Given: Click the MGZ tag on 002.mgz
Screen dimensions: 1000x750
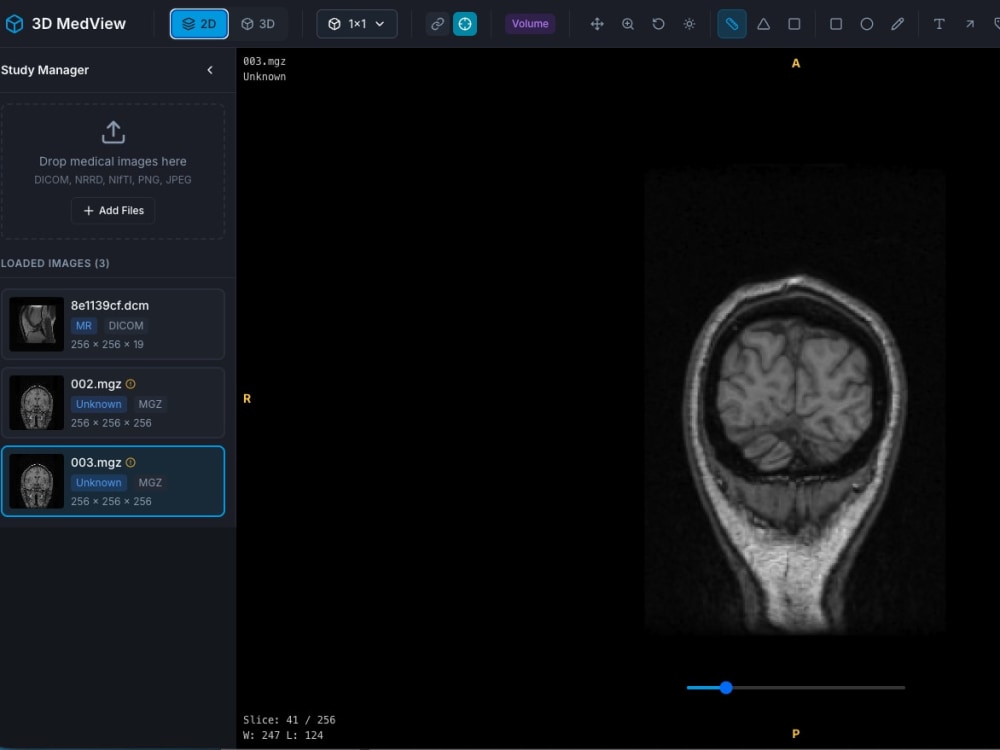Looking at the screenshot, I should pyautogui.click(x=150, y=404).
